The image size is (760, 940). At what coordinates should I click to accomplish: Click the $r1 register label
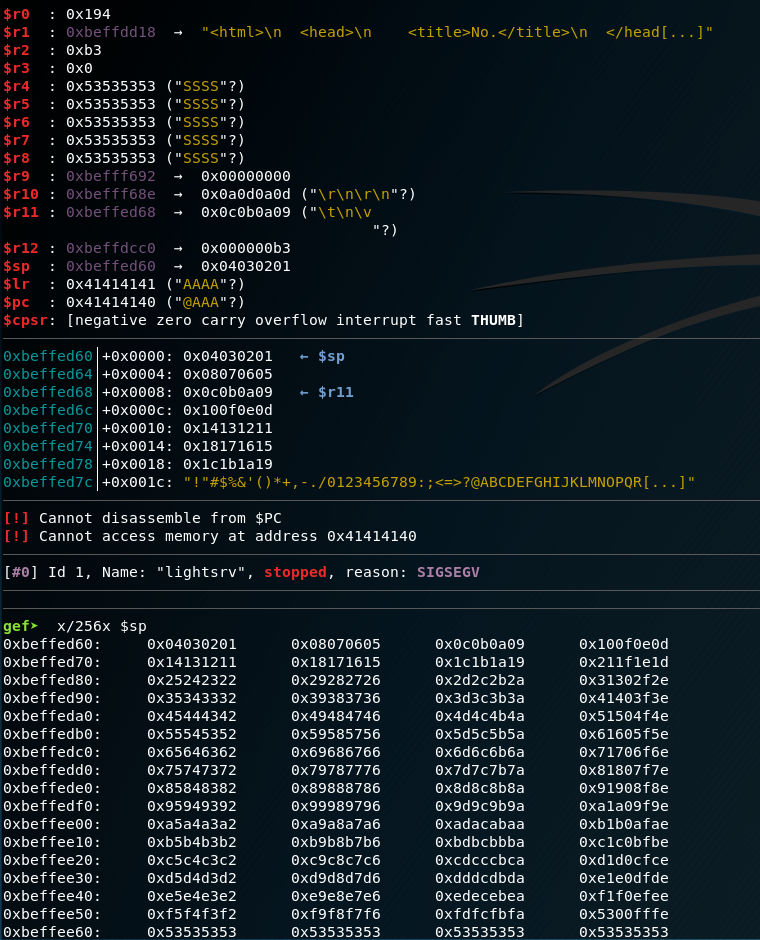[x=16, y=32]
